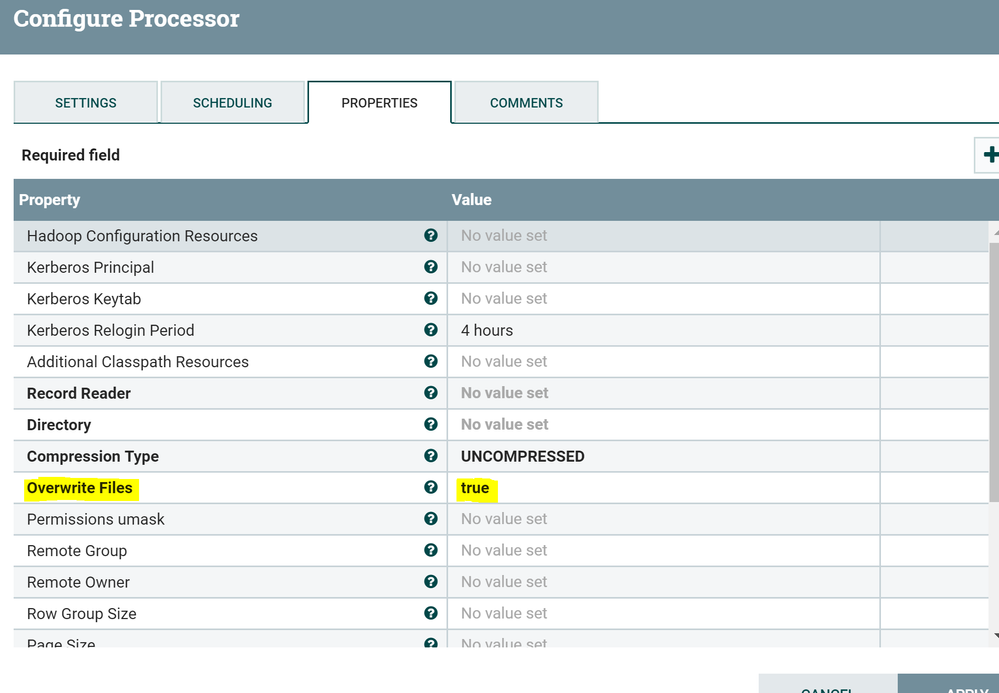Go to the Comments tab
999x693 pixels.
coord(526,103)
